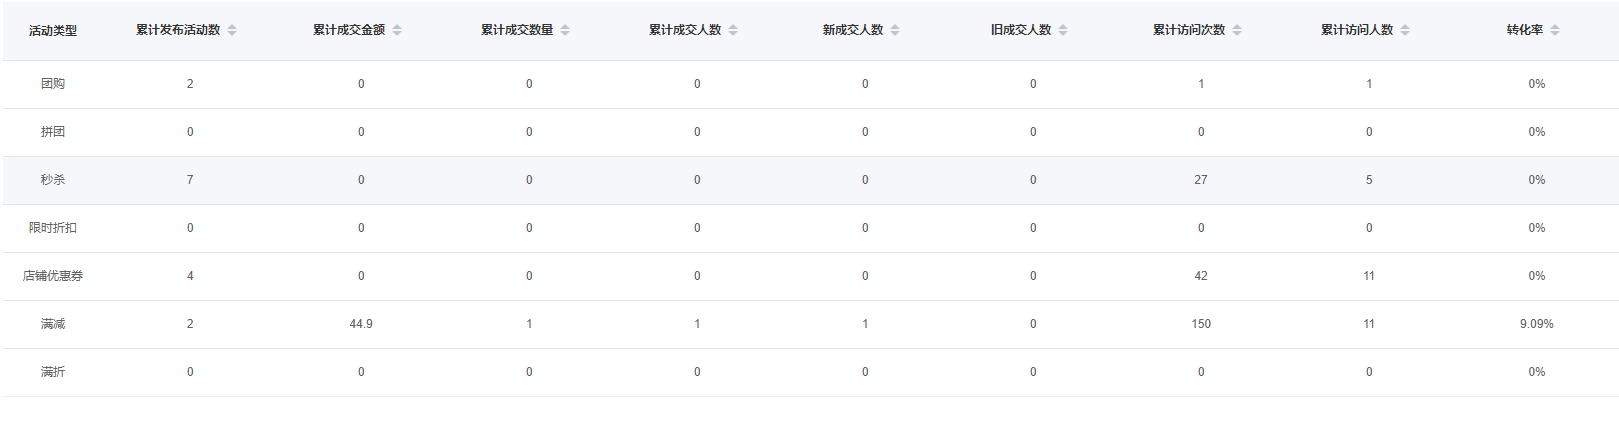The height and width of the screenshot is (434, 1619).
Task: Select the 团购 activity row
Action: point(53,84)
